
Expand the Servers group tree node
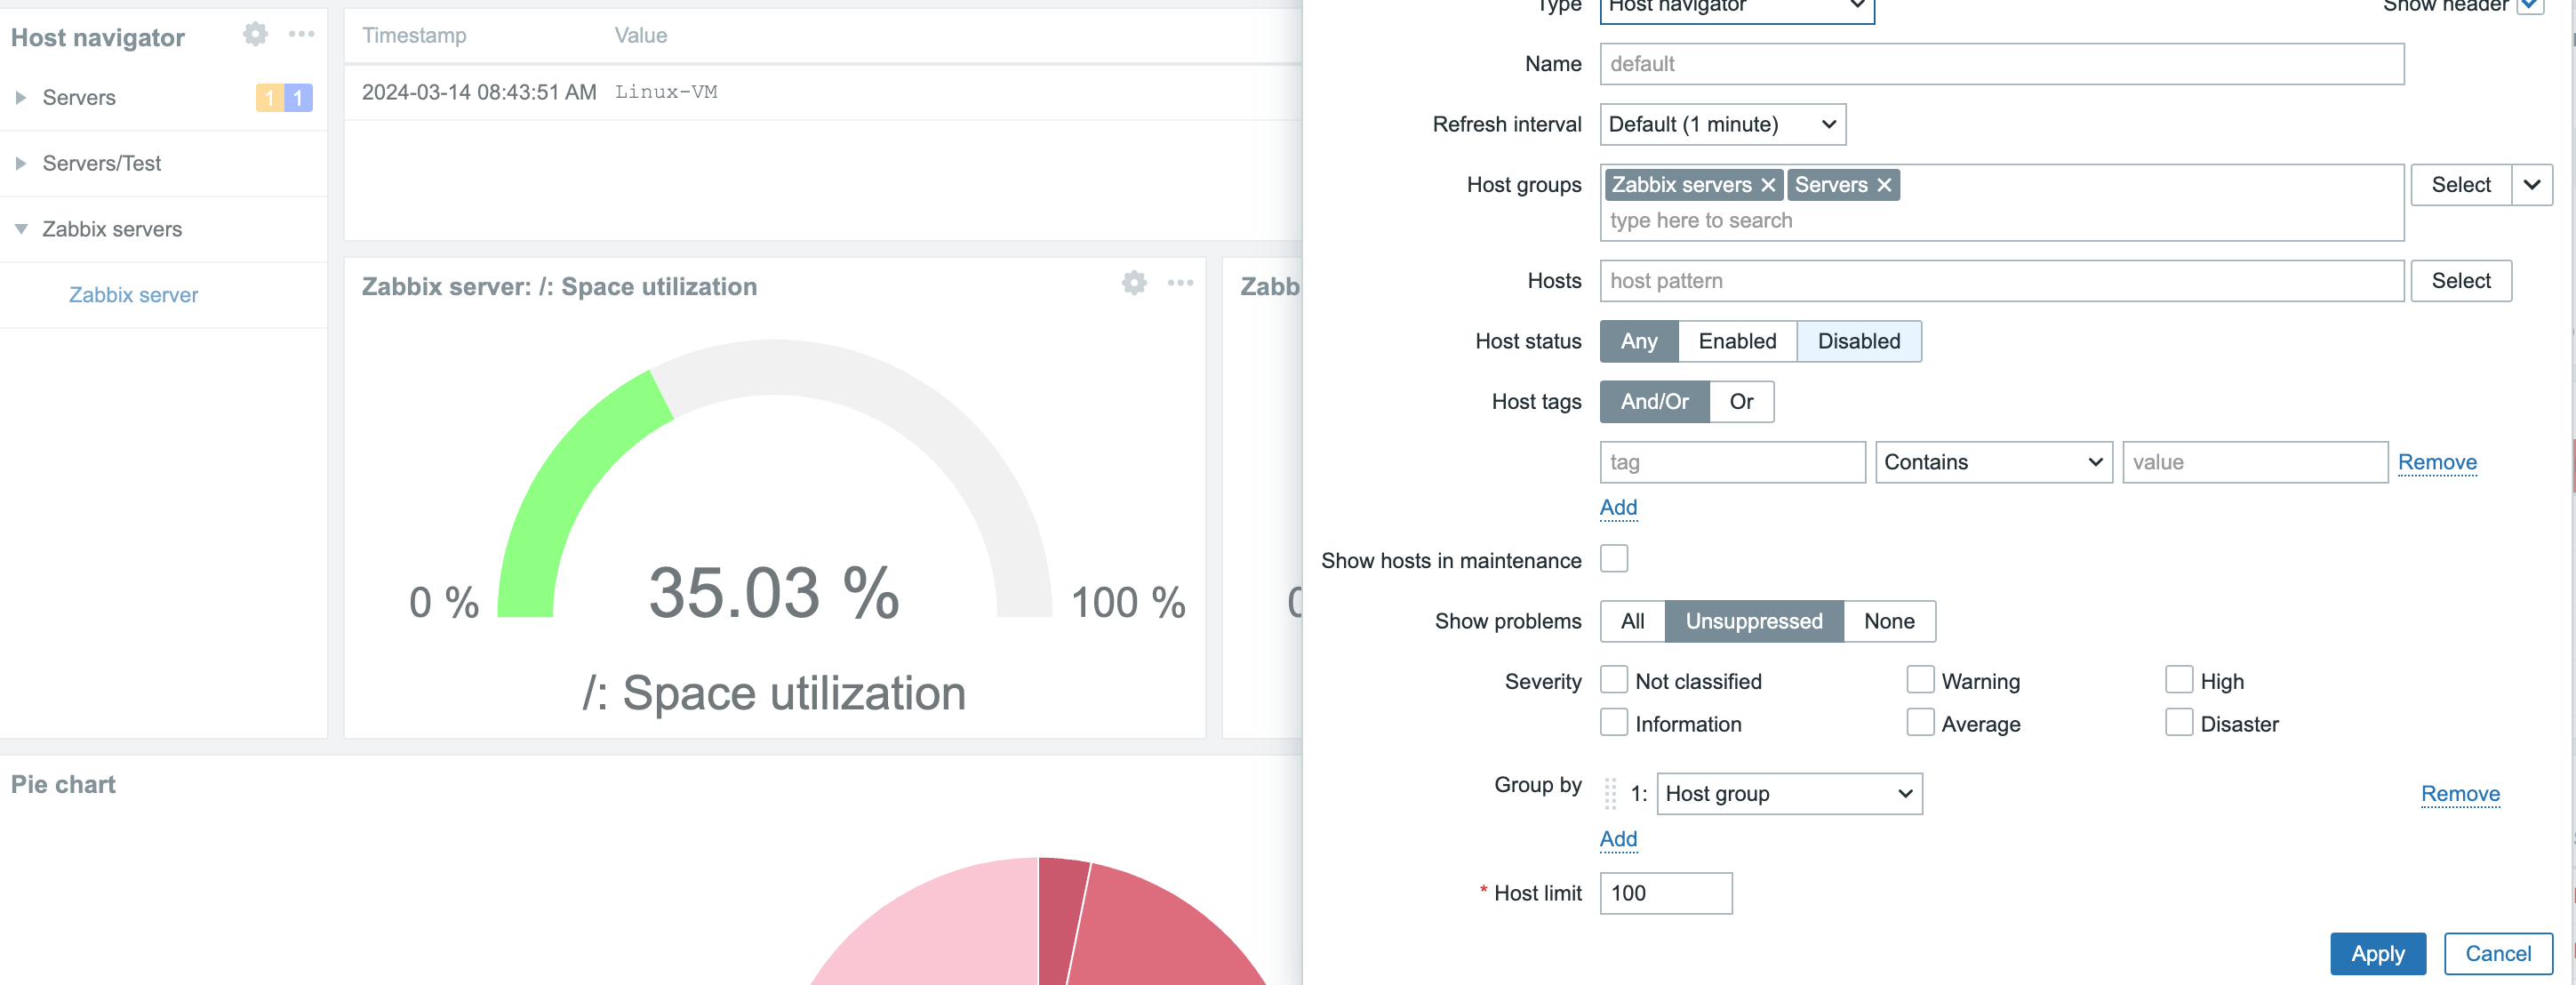(20, 98)
